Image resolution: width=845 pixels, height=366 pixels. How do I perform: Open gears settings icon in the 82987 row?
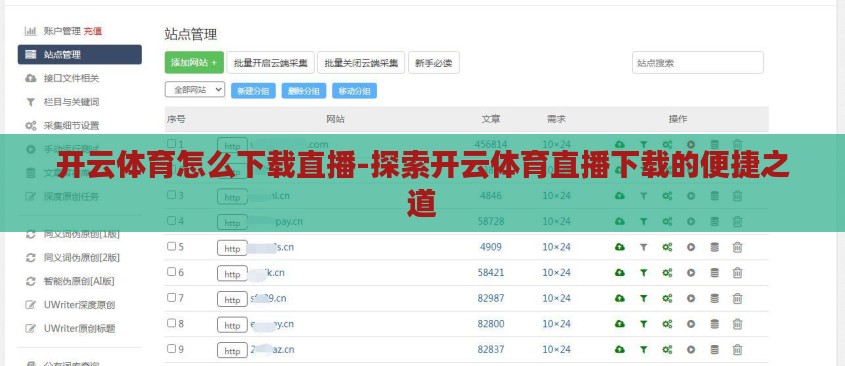tap(667, 298)
